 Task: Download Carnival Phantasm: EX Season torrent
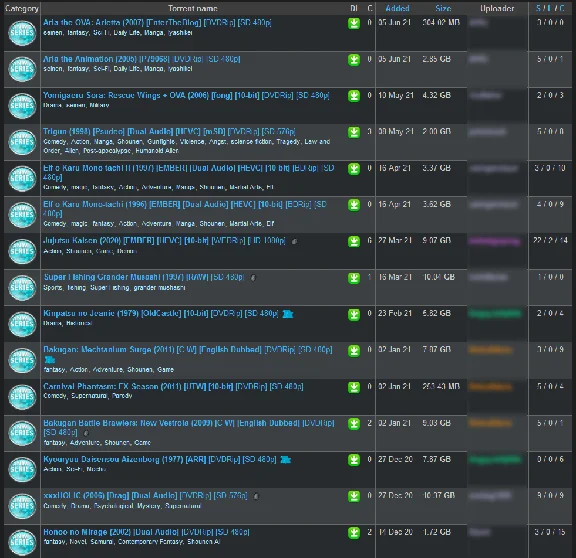354,388
